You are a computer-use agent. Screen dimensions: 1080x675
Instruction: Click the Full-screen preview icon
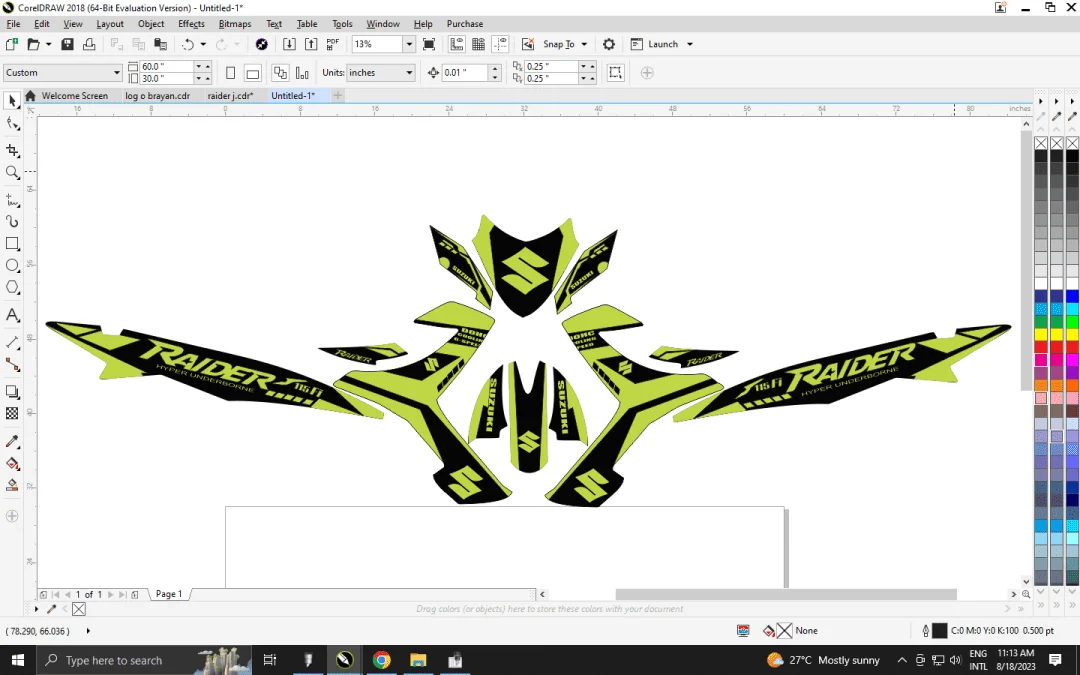coord(428,44)
